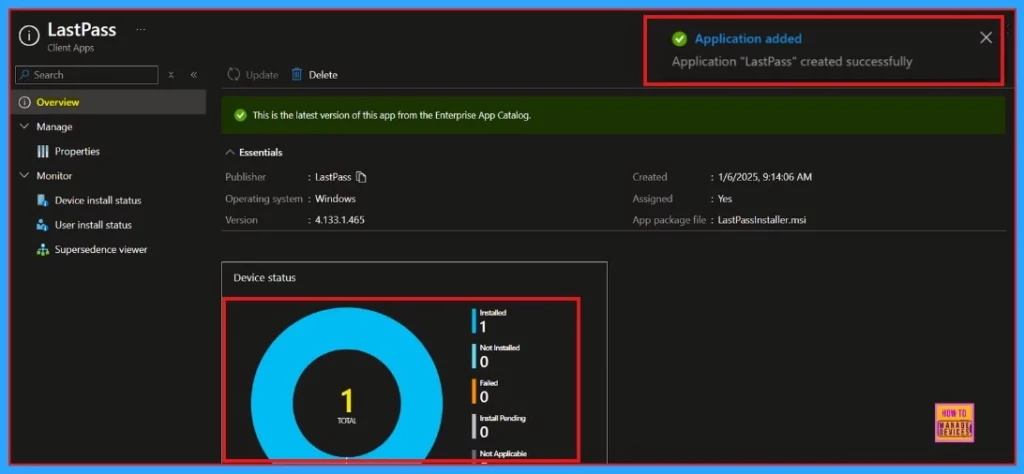The height and width of the screenshot is (474, 1024).
Task: Click the Operating system value Windows
Action: point(335,198)
